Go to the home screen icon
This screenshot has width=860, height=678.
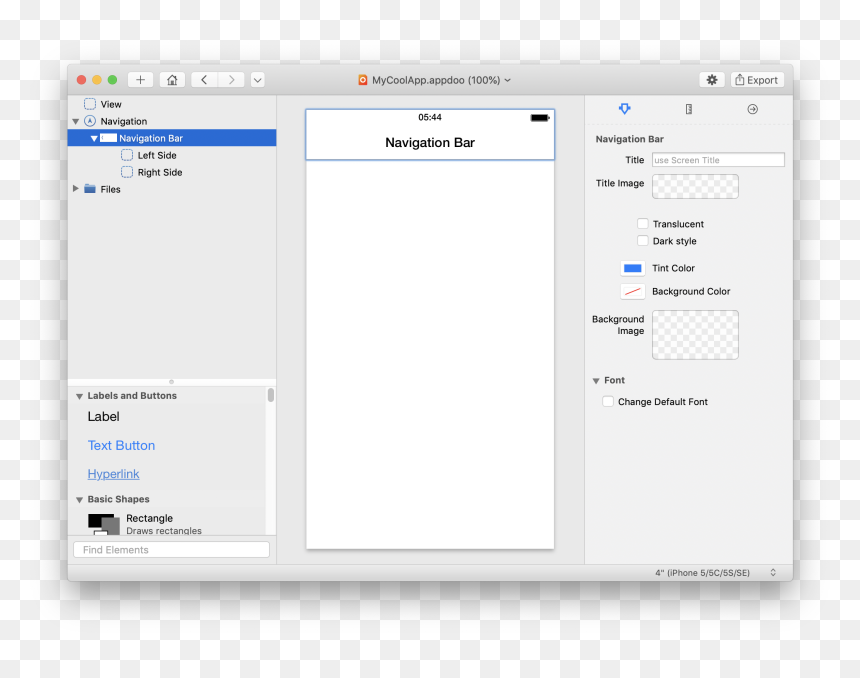pos(172,80)
